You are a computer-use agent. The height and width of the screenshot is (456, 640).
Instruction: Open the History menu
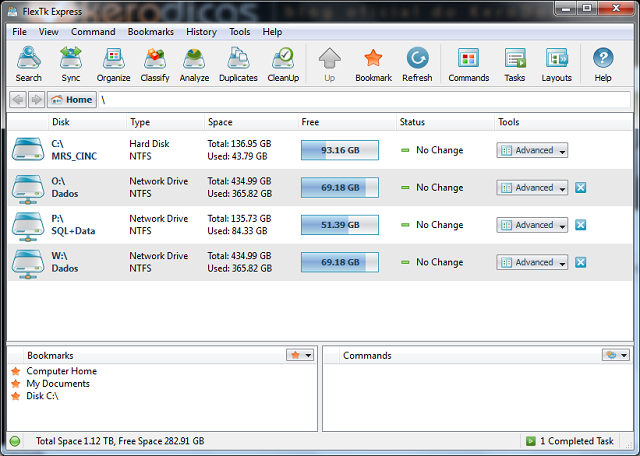click(x=201, y=32)
